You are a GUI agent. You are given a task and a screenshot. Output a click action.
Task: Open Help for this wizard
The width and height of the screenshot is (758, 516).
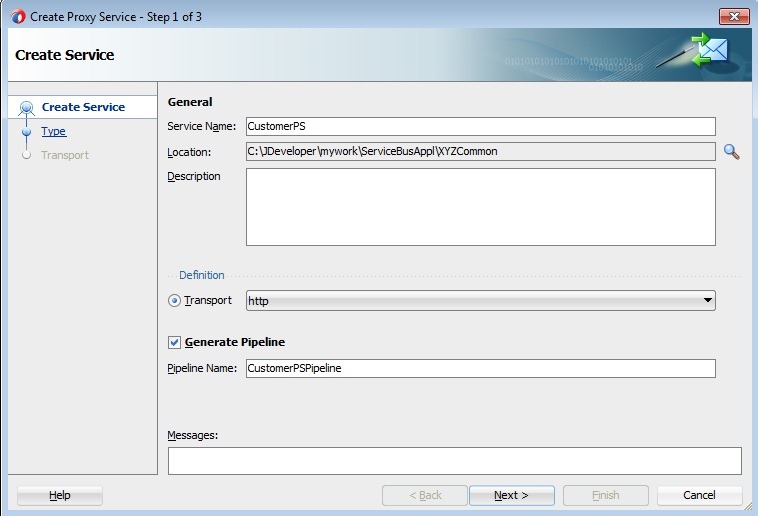tap(60, 495)
